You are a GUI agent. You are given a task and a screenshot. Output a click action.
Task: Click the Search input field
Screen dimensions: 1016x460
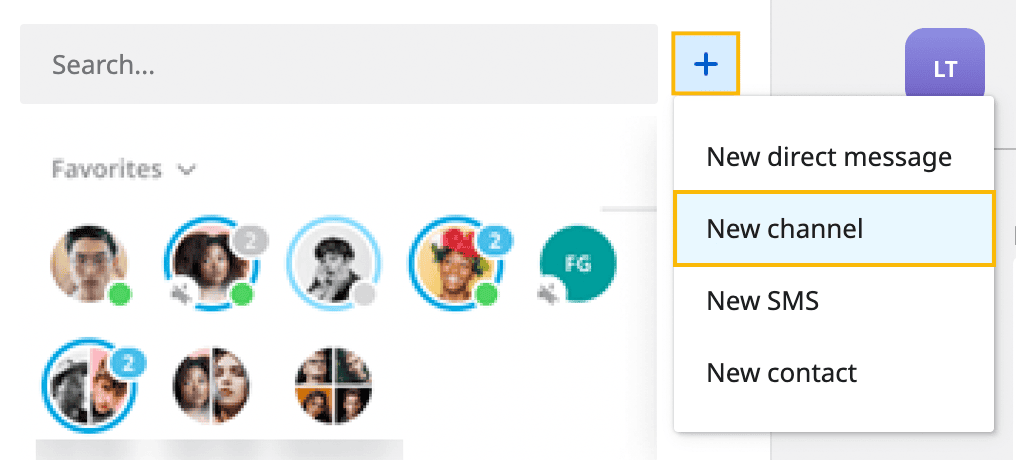pyautogui.click(x=338, y=65)
